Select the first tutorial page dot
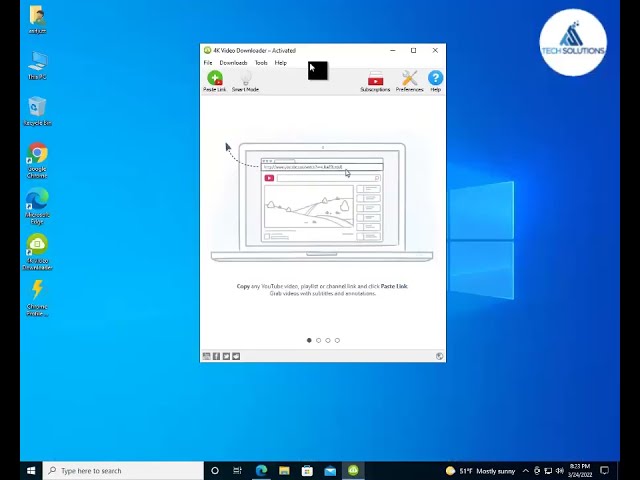The image size is (640, 480). click(309, 340)
